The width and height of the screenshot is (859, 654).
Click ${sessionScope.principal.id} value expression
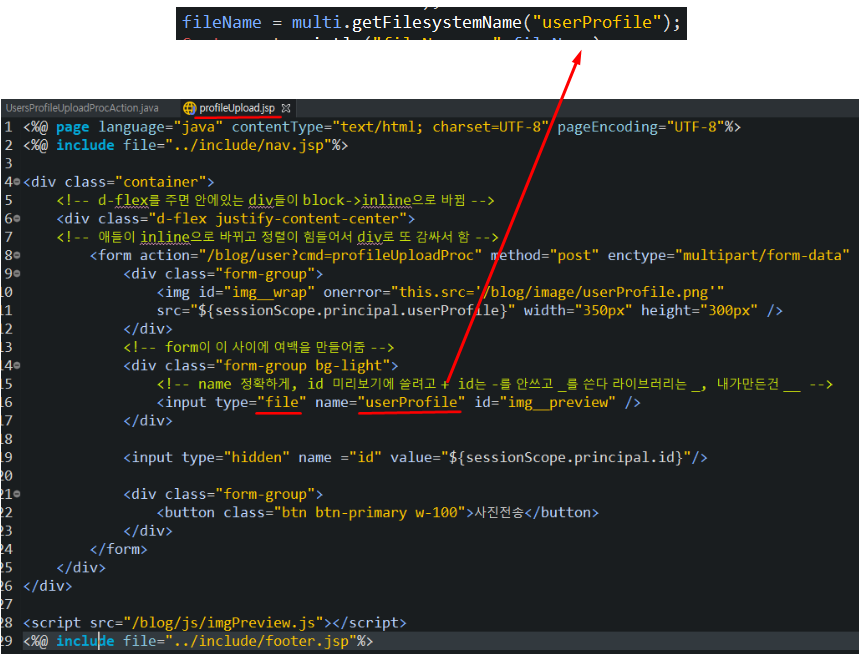pyautogui.click(x=566, y=457)
